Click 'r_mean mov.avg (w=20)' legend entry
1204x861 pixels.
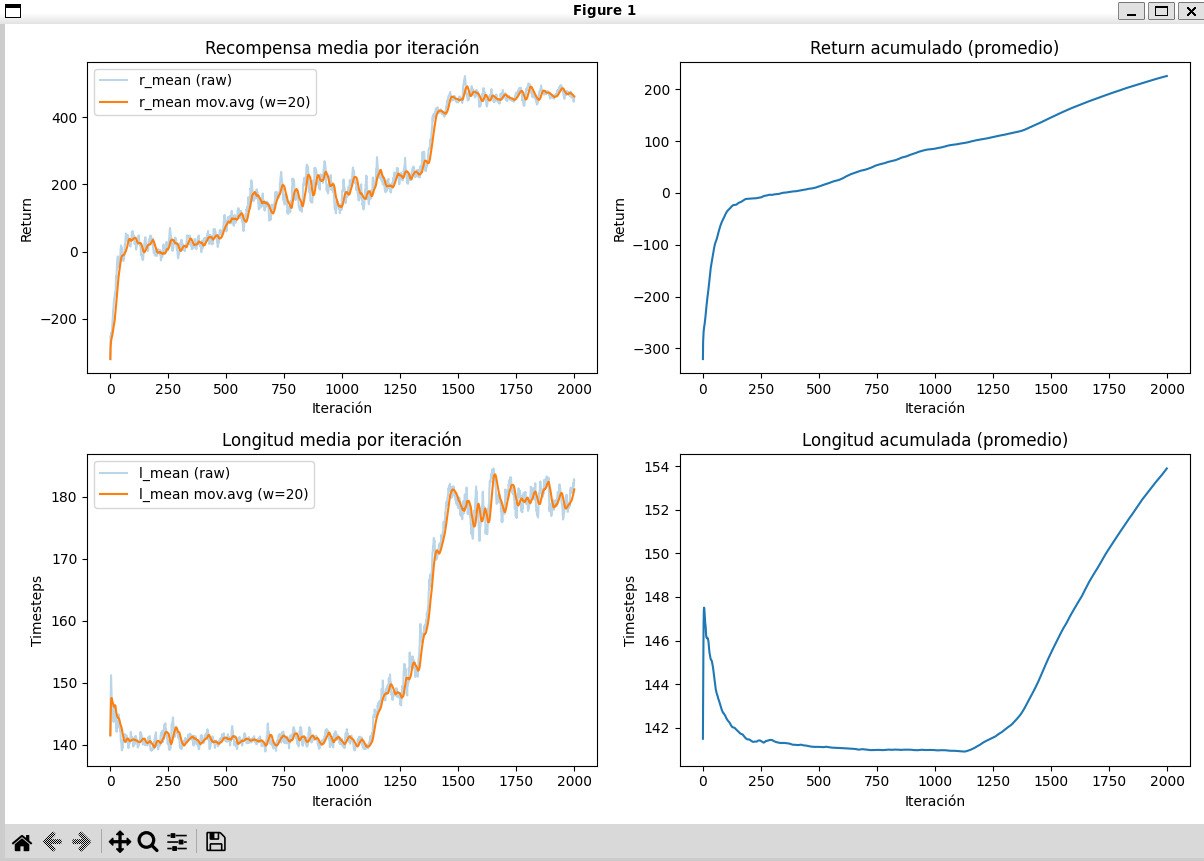click(204, 100)
